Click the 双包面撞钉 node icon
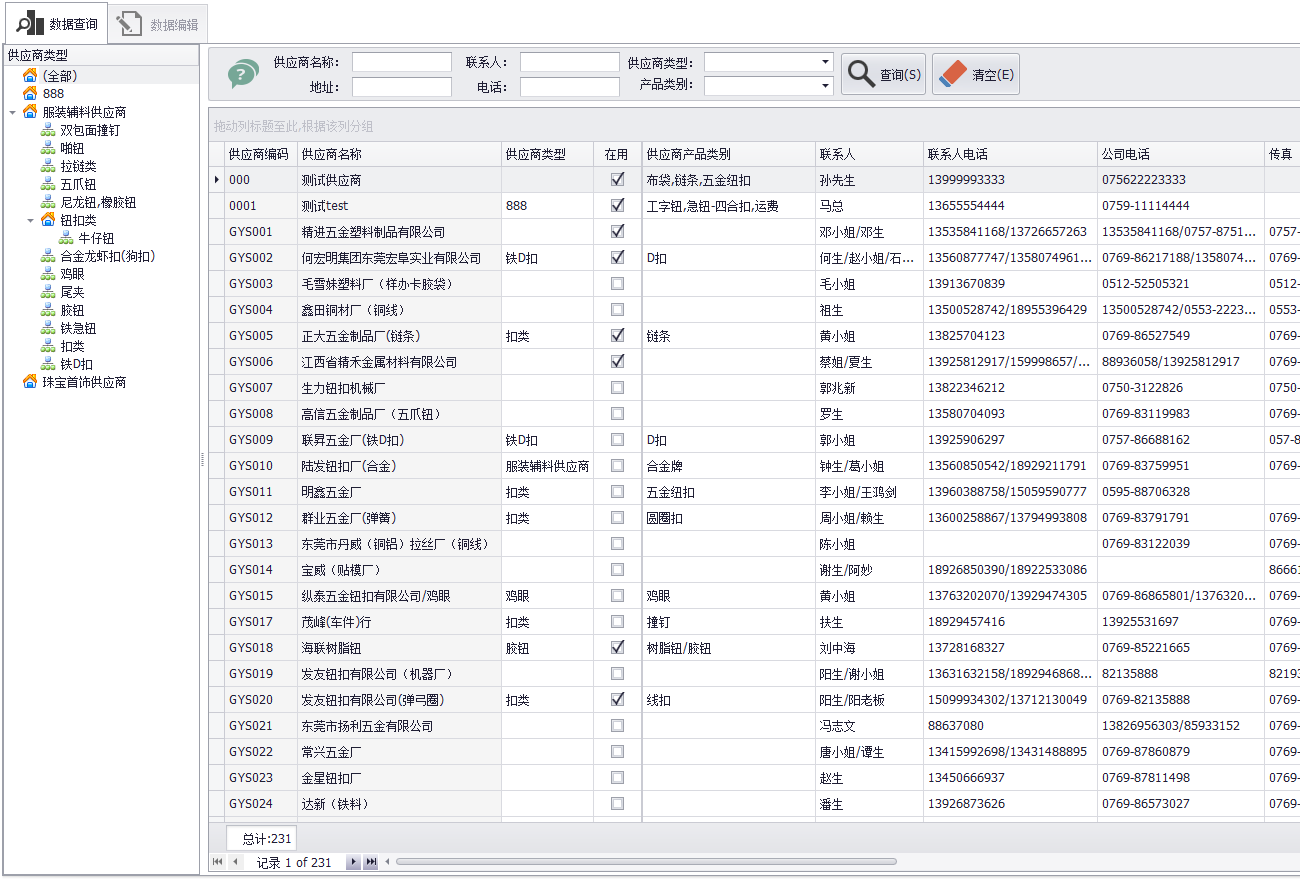The image size is (1300, 882). pos(48,130)
